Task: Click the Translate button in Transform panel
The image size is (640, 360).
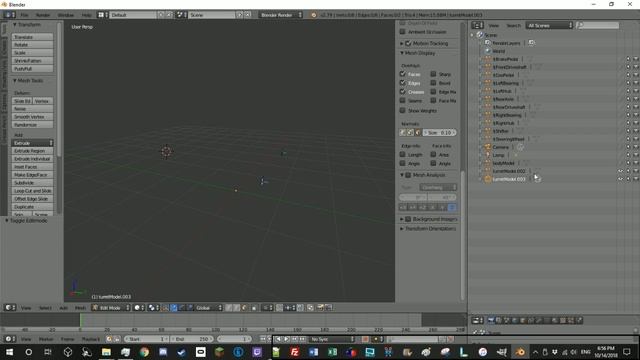Action: coord(32,37)
